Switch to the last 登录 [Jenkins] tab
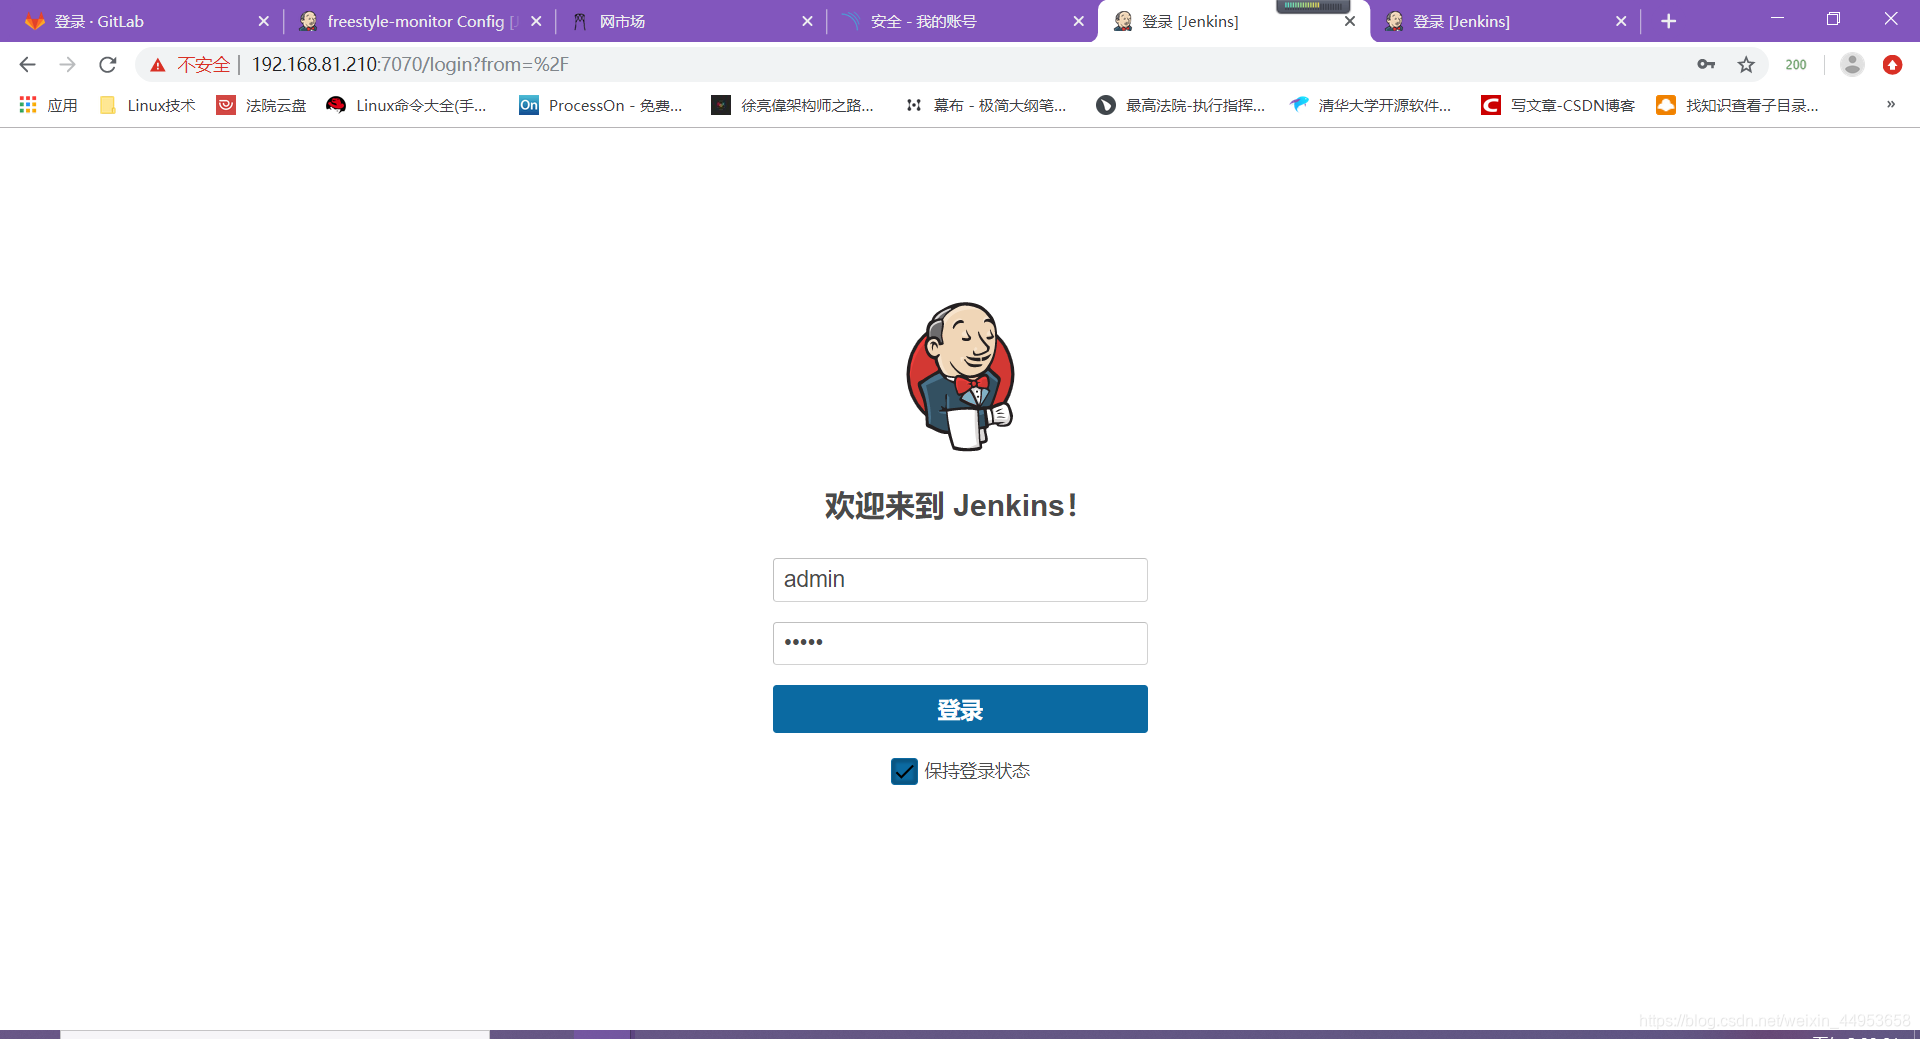 pyautogui.click(x=1504, y=21)
